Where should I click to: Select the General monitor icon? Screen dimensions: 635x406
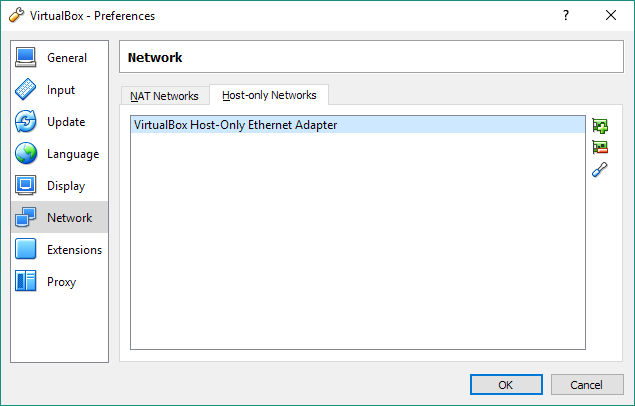click(x=26, y=57)
